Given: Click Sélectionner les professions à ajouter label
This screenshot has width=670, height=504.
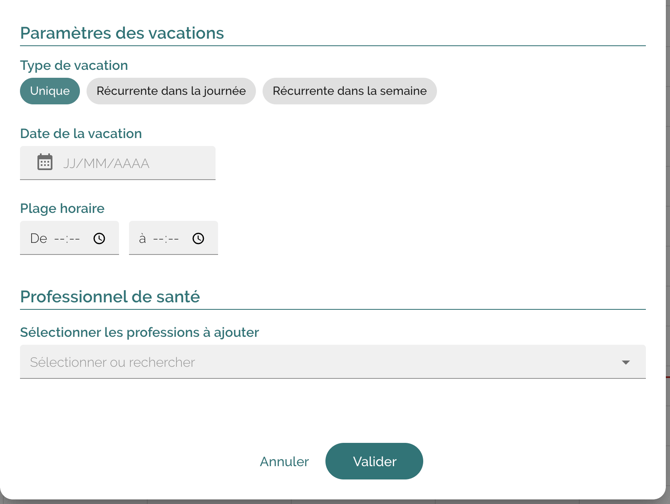Looking at the screenshot, I should pos(139,332).
